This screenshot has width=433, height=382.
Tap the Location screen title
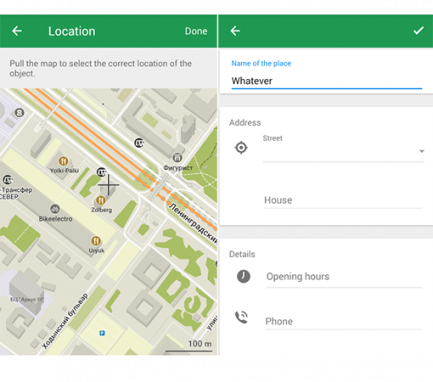(72, 31)
